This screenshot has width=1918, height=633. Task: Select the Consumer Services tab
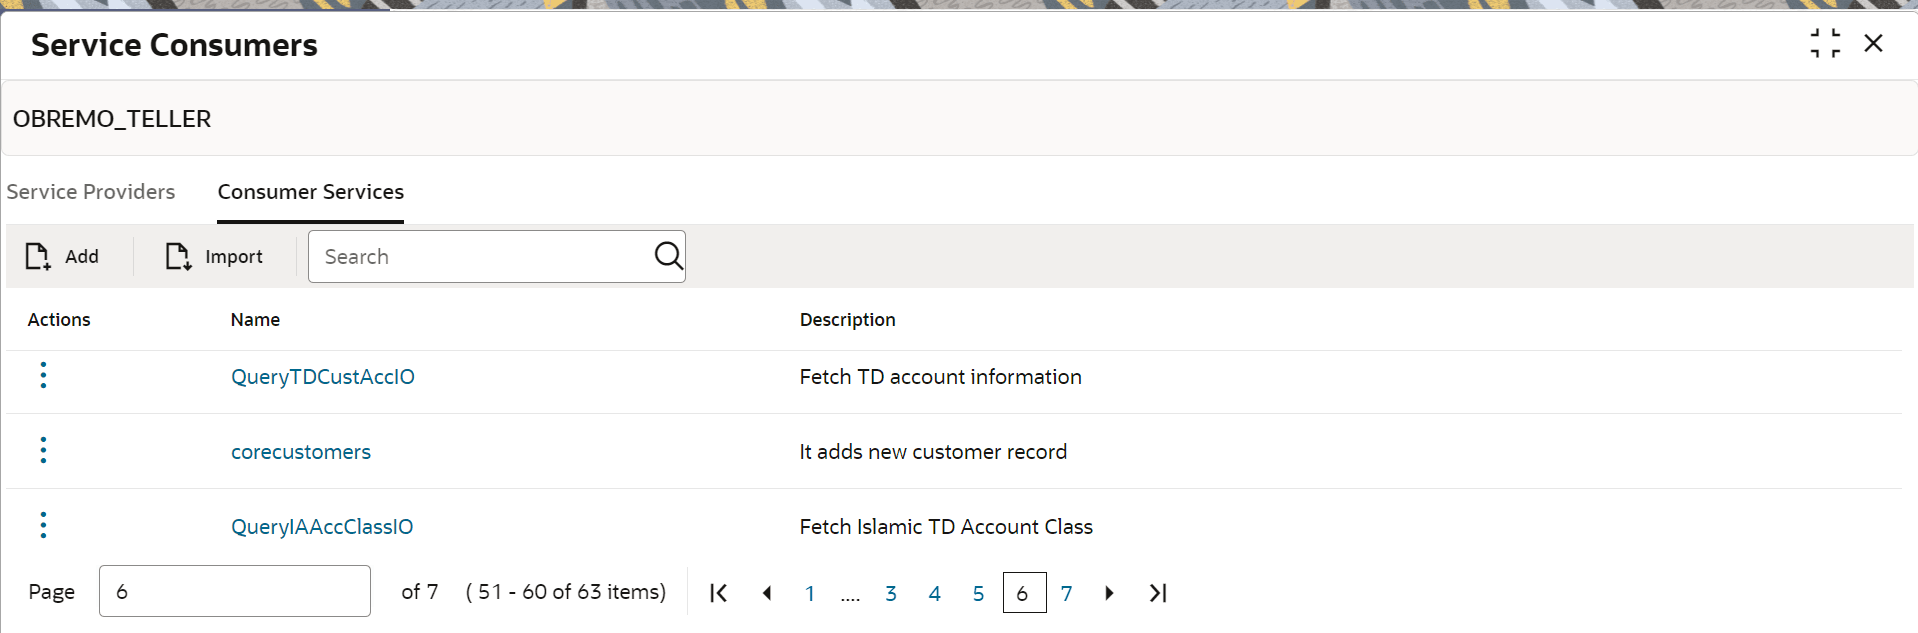pos(311,192)
